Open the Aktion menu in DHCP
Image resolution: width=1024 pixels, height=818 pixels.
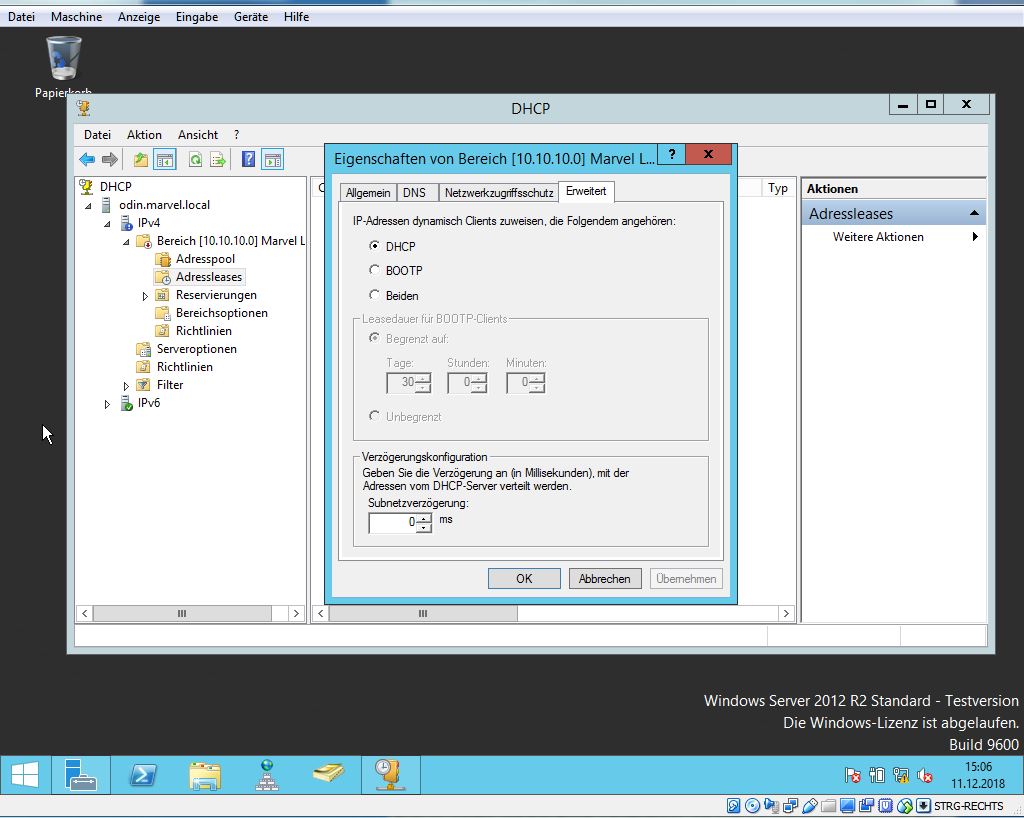(144, 134)
